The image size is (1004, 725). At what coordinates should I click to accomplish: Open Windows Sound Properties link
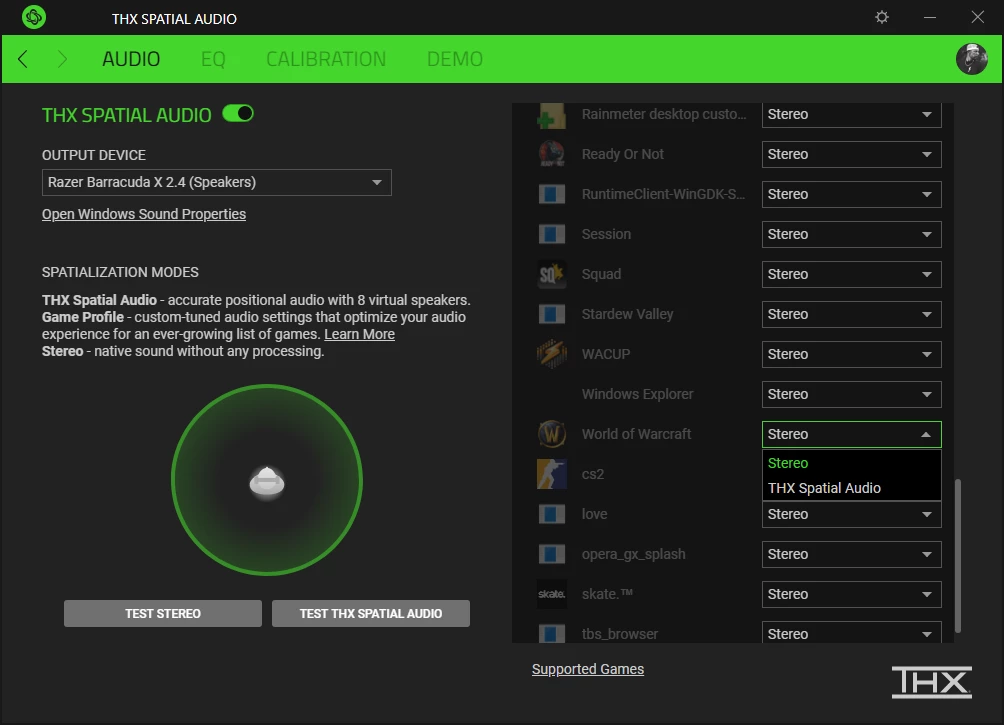pyautogui.click(x=144, y=214)
